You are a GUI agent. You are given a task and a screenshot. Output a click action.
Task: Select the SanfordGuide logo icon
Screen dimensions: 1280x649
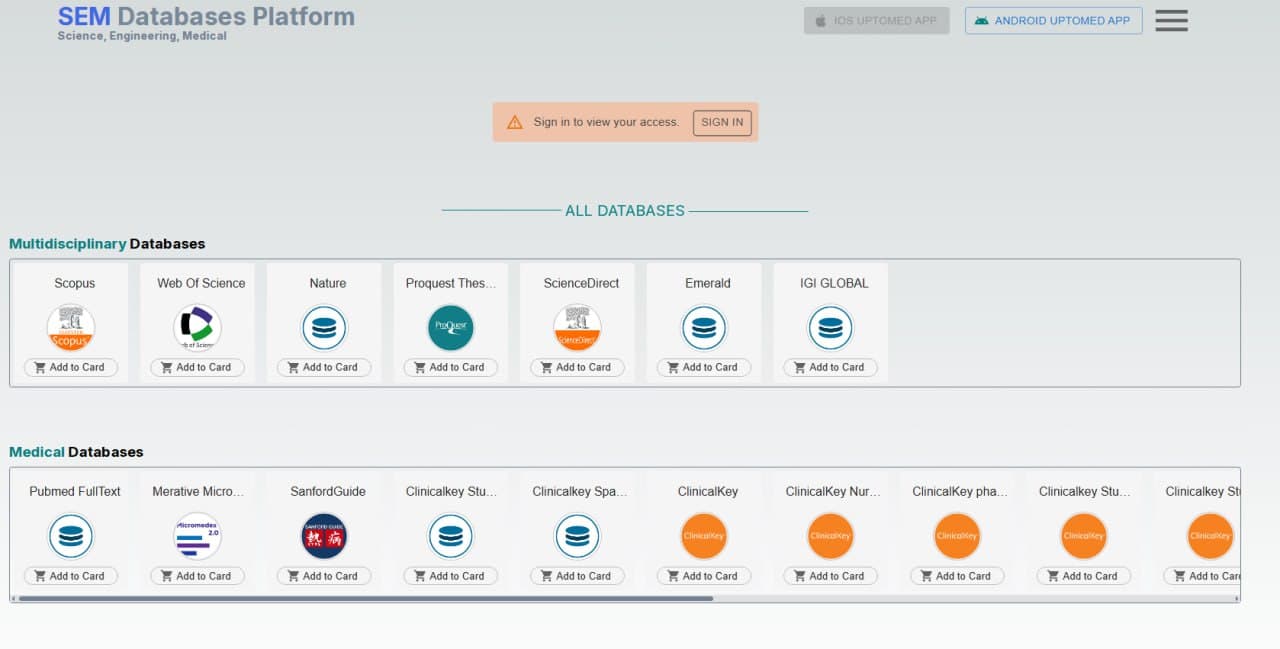pos(324,537)
